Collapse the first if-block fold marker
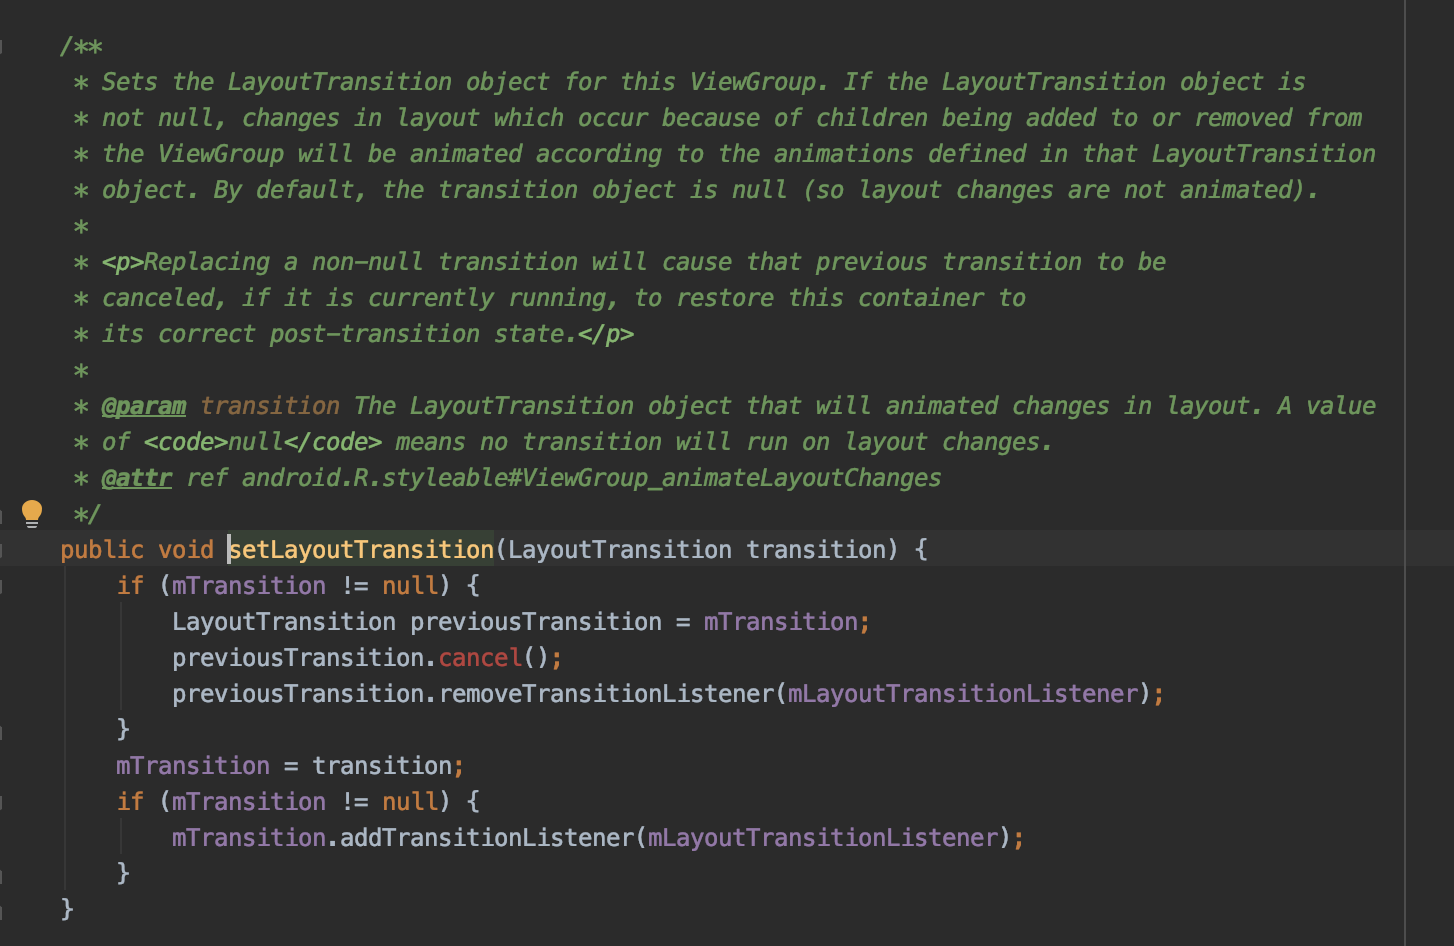Viewport: 1454px width, 946px height. point(2,586)
